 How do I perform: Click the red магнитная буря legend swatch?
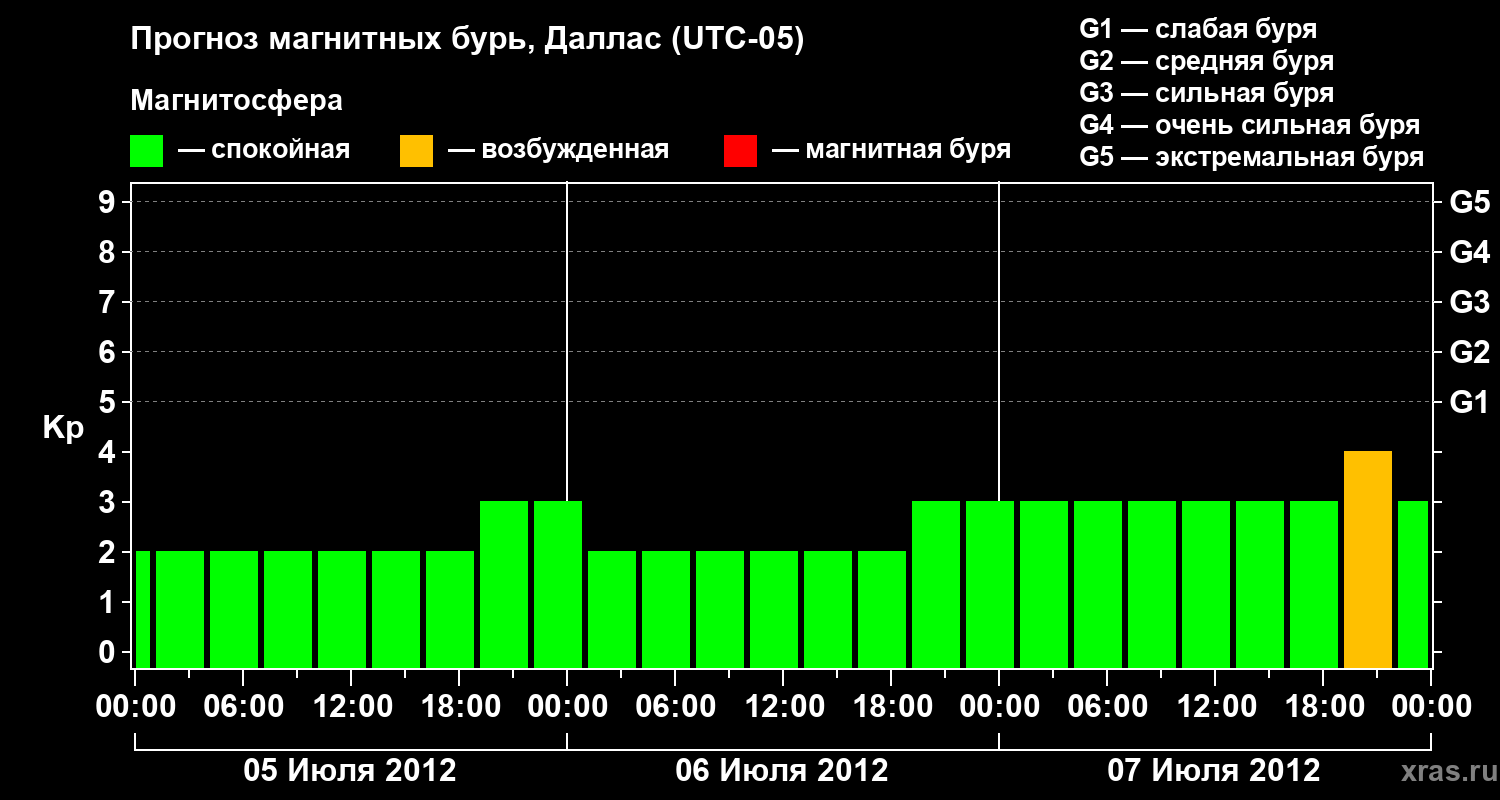click(x=740, y=151)
